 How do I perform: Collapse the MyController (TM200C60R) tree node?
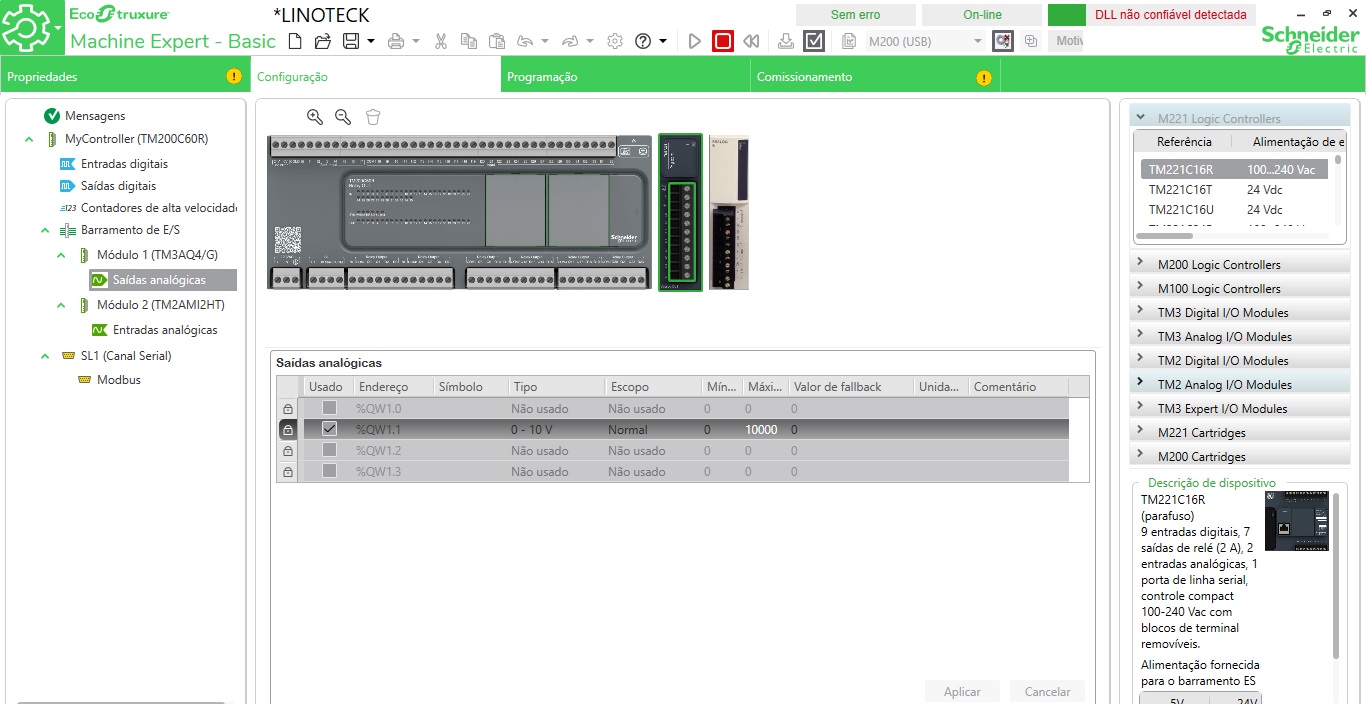pos(29,139)
